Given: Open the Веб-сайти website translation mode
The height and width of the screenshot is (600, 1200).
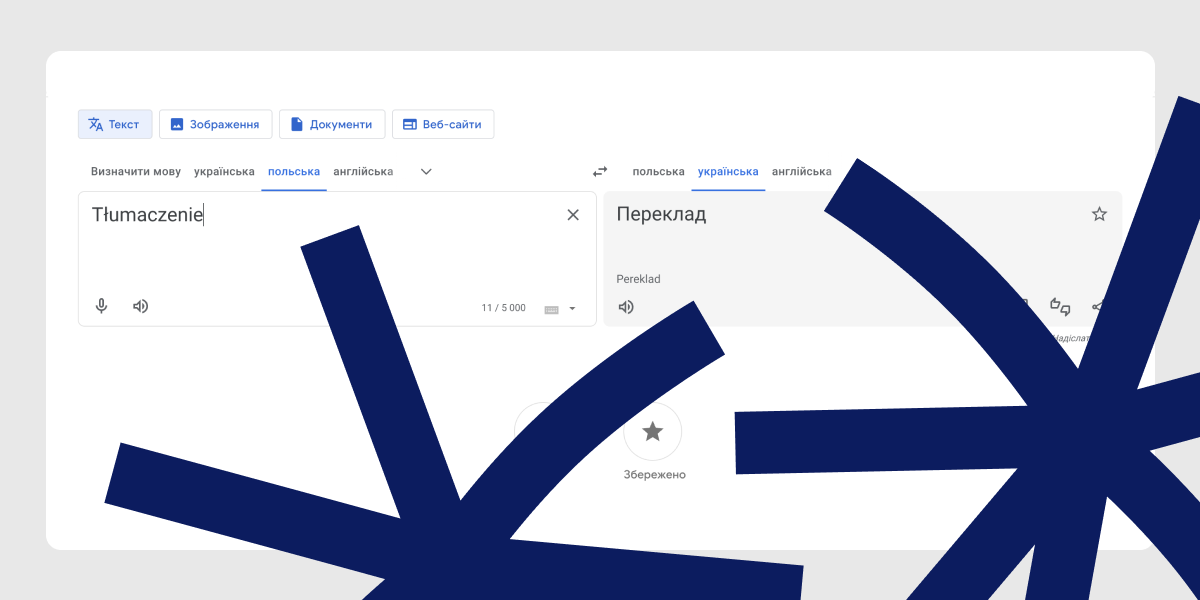Looking at the screenshot, I should [x=443, y=124].
